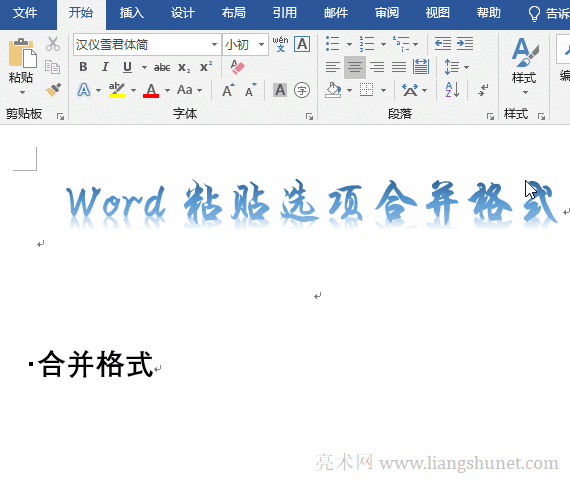Viewport: 570px width, 480px height.
Task: Shrink font size icon
Action: click(250, 90)
